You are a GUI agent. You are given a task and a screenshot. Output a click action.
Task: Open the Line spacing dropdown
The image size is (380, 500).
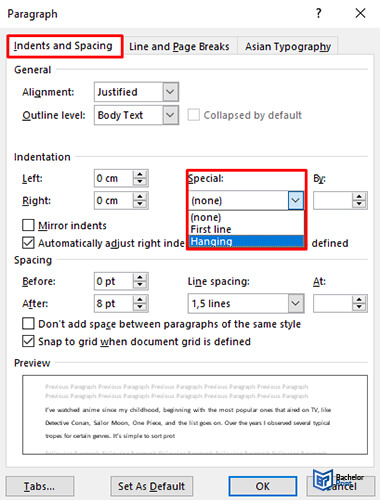point(296,303)
